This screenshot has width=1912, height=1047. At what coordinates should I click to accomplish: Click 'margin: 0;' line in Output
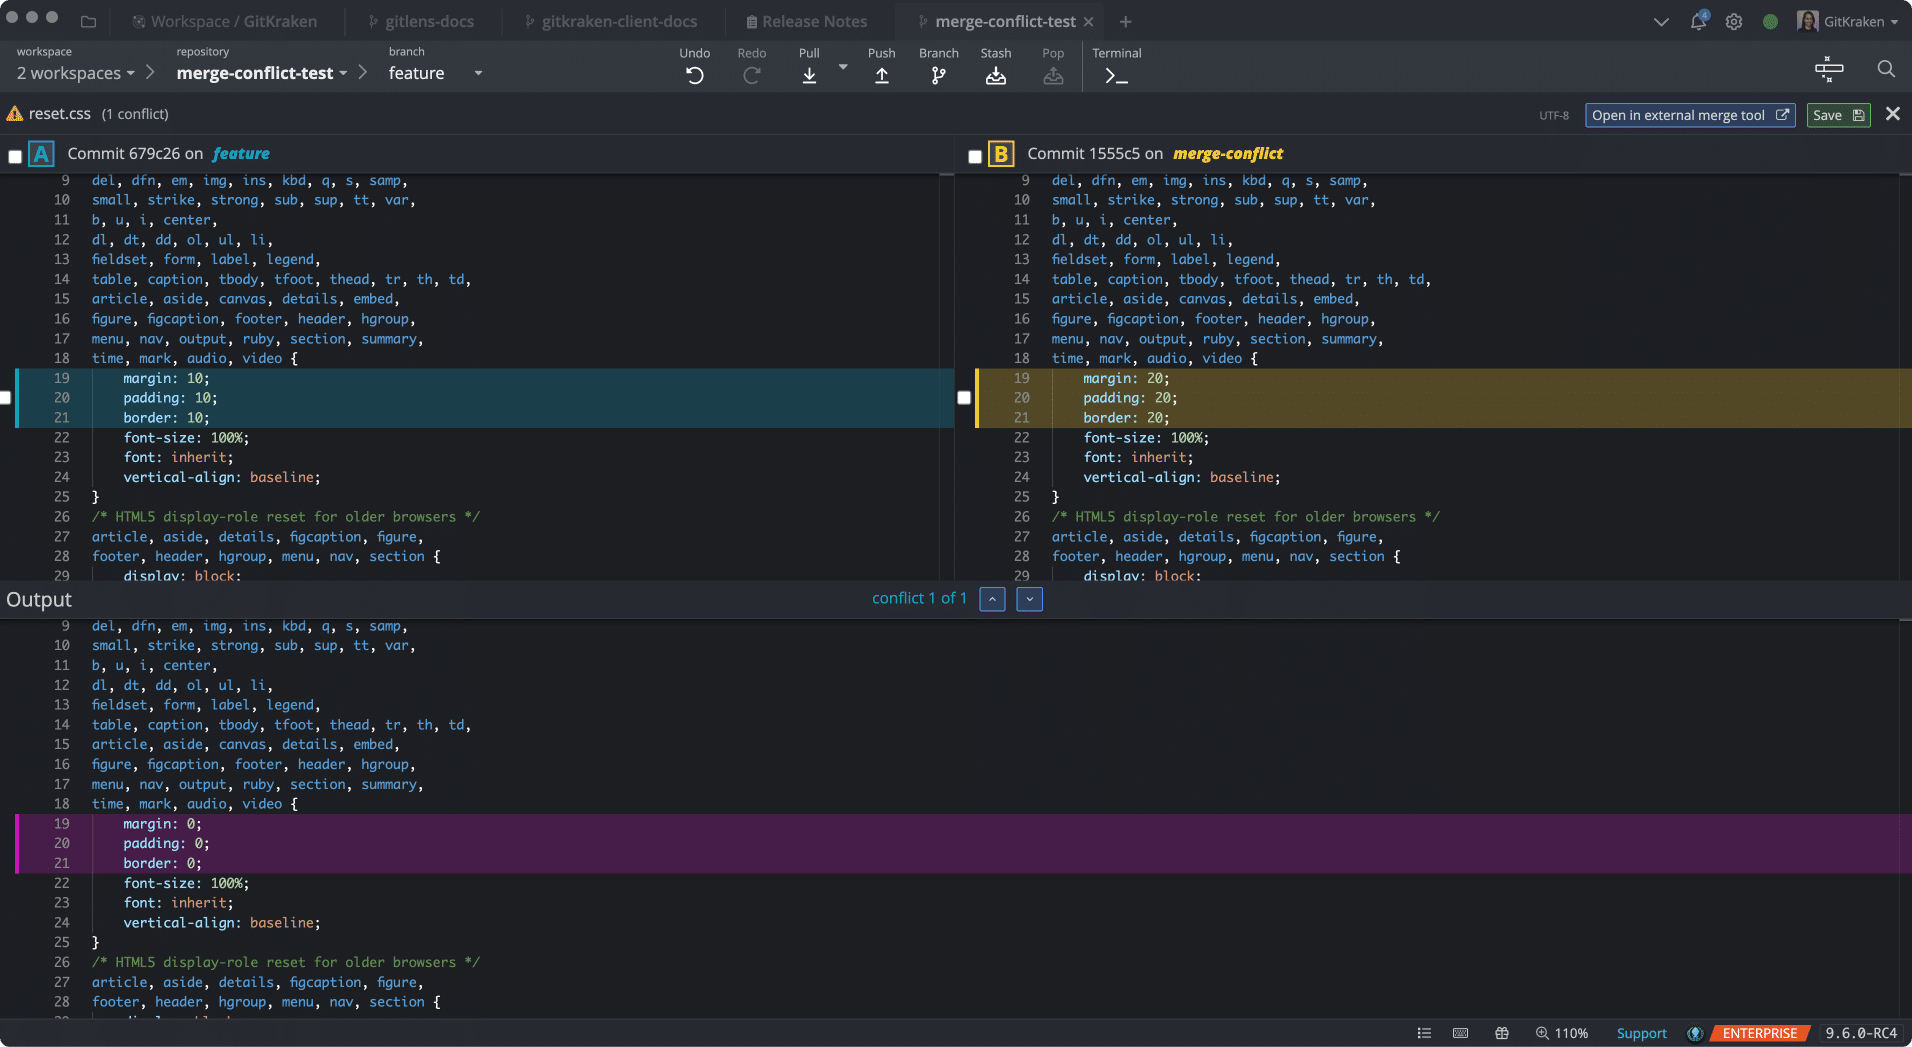[162, 824]
